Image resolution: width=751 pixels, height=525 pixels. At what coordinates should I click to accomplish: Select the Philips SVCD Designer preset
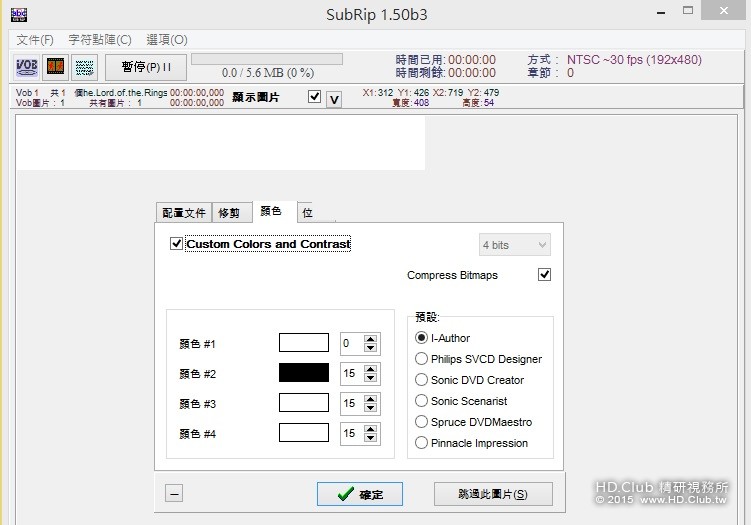pos(421,359)
